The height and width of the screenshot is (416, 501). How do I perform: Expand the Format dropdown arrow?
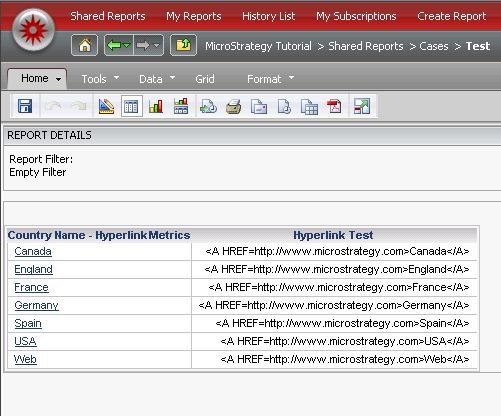(291, 77)
